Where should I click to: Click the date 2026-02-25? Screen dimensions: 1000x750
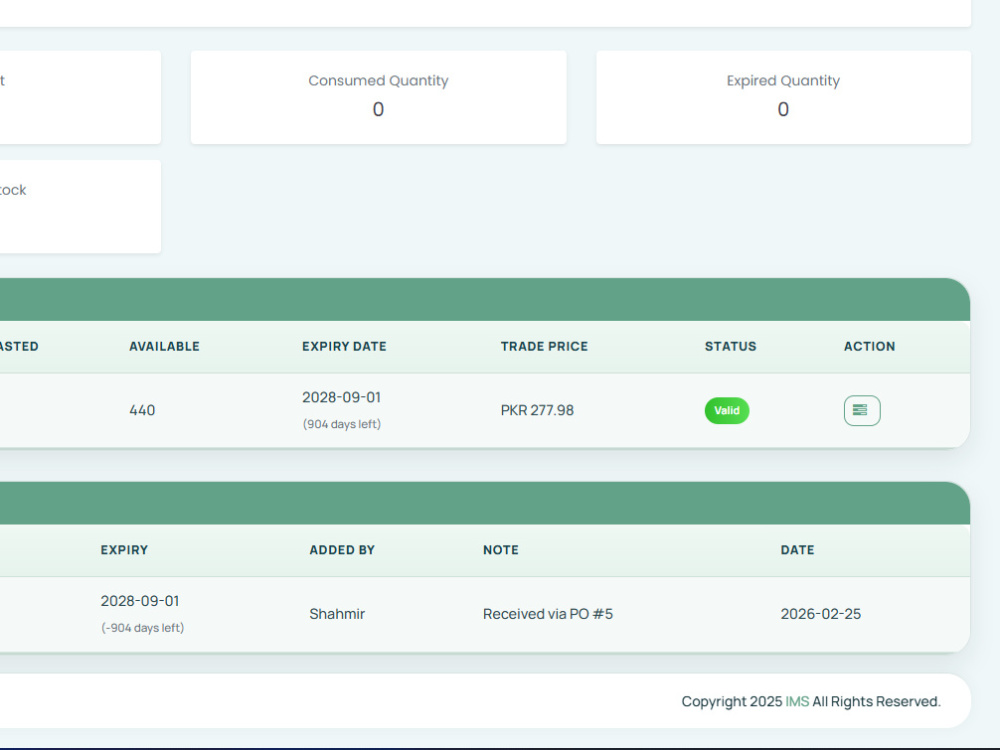tap(820, 614)
